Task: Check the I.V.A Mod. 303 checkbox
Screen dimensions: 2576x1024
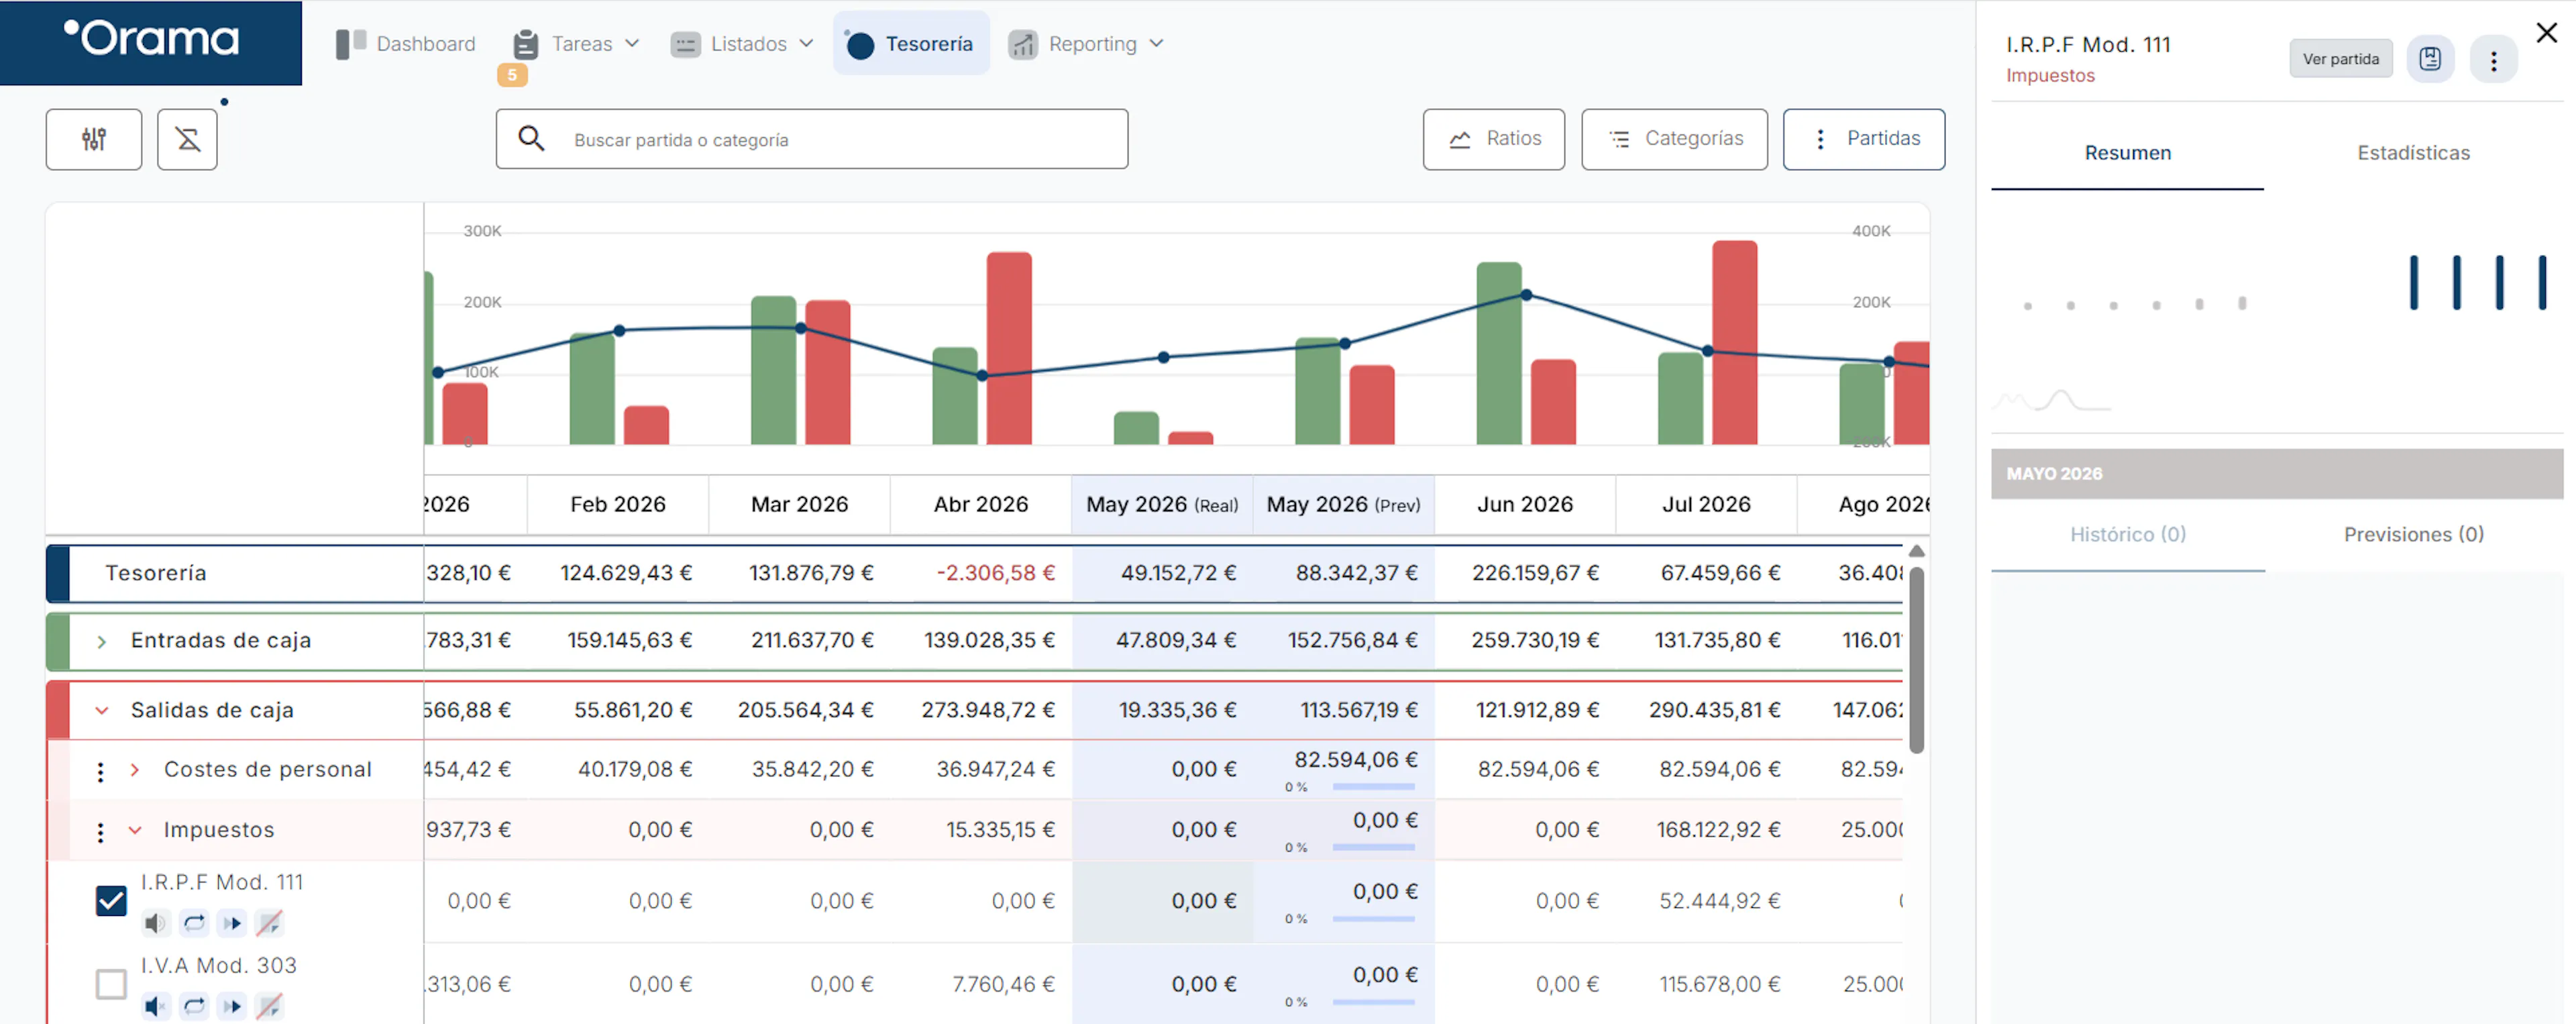Action: [x=111, y=984]
